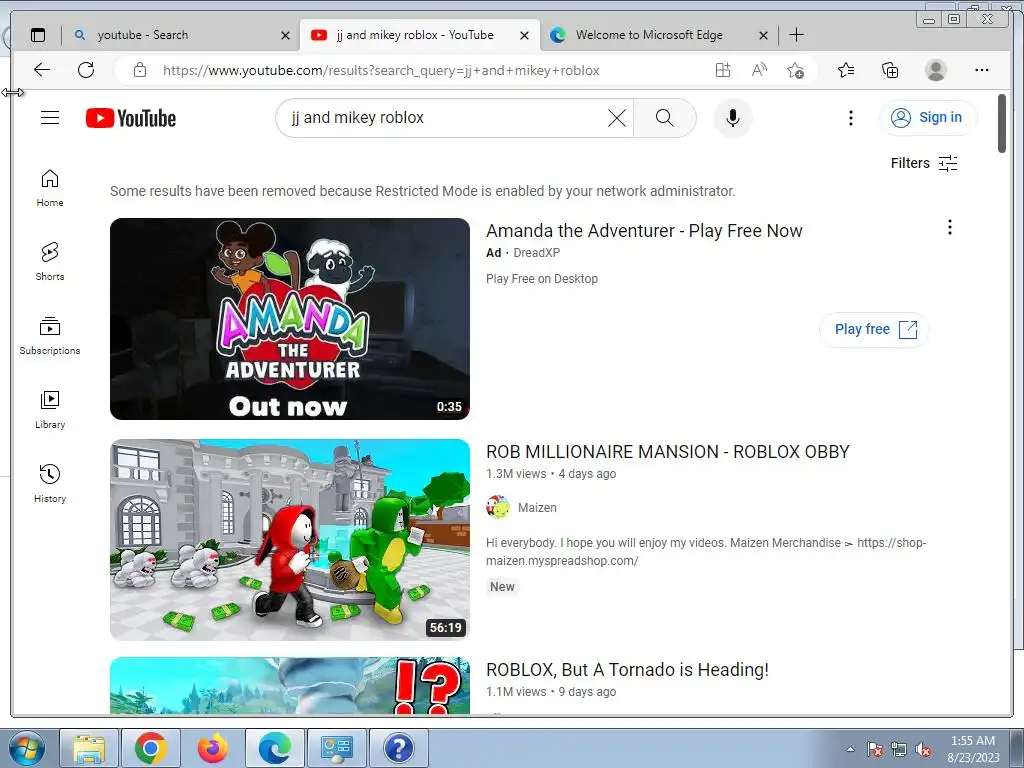Click the browser address bar URL

point(381,70)
